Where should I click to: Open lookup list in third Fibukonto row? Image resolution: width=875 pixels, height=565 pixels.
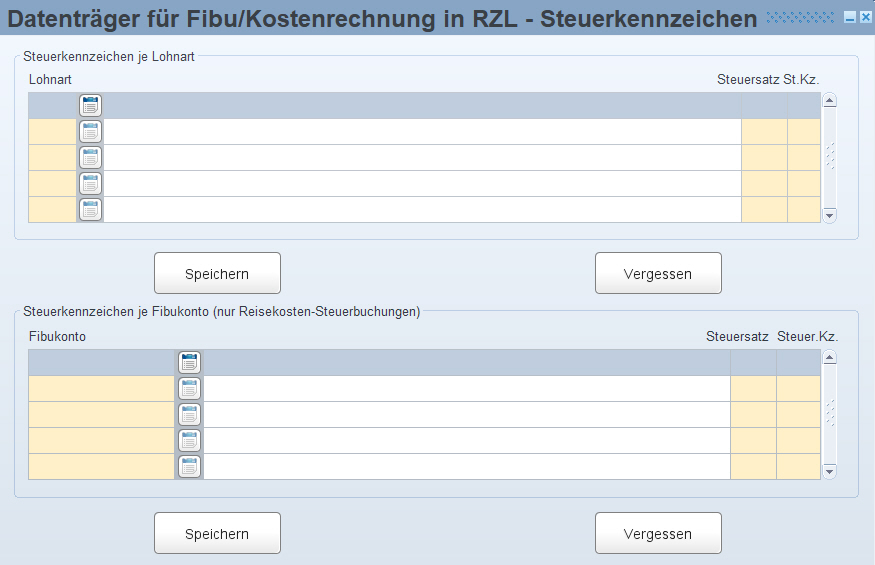click(189, 440)
